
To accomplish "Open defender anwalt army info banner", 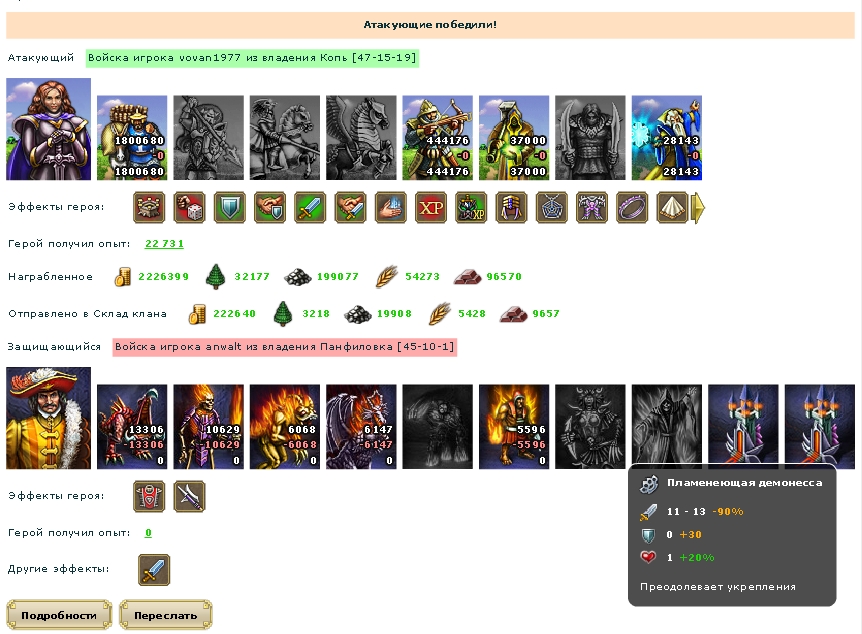I will pos(285,347).
